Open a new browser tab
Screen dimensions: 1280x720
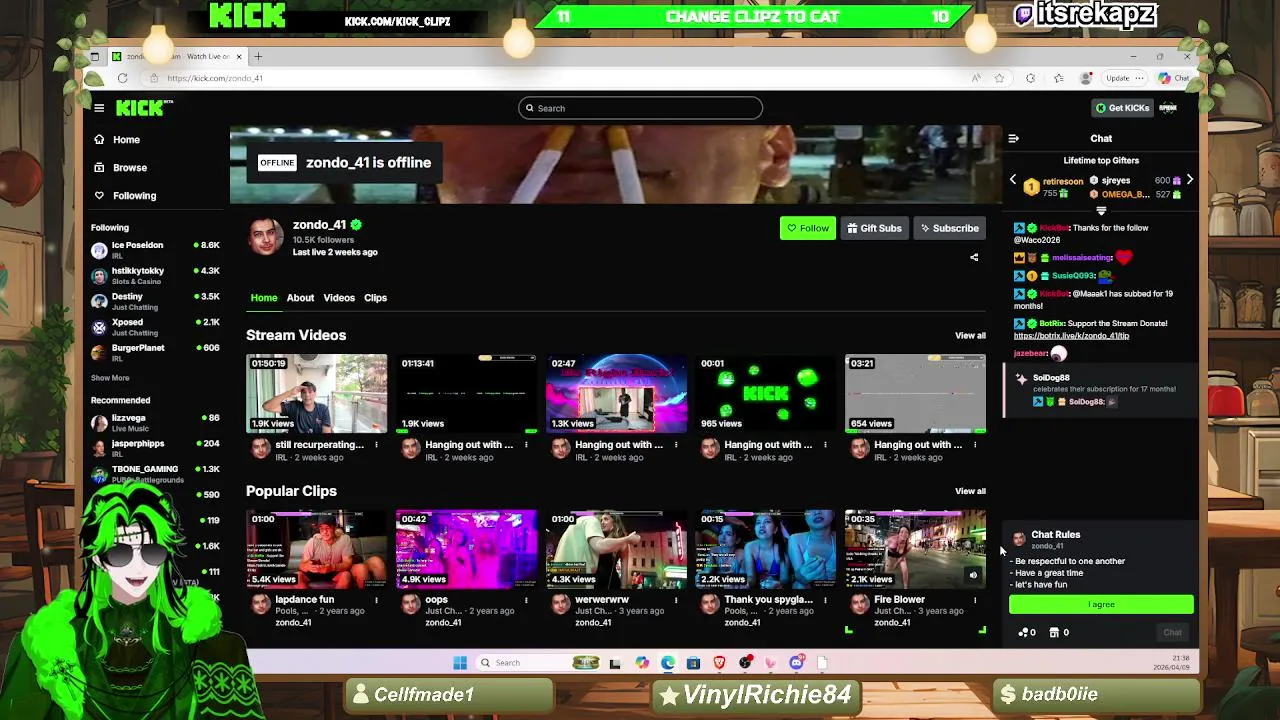[258, 56]
